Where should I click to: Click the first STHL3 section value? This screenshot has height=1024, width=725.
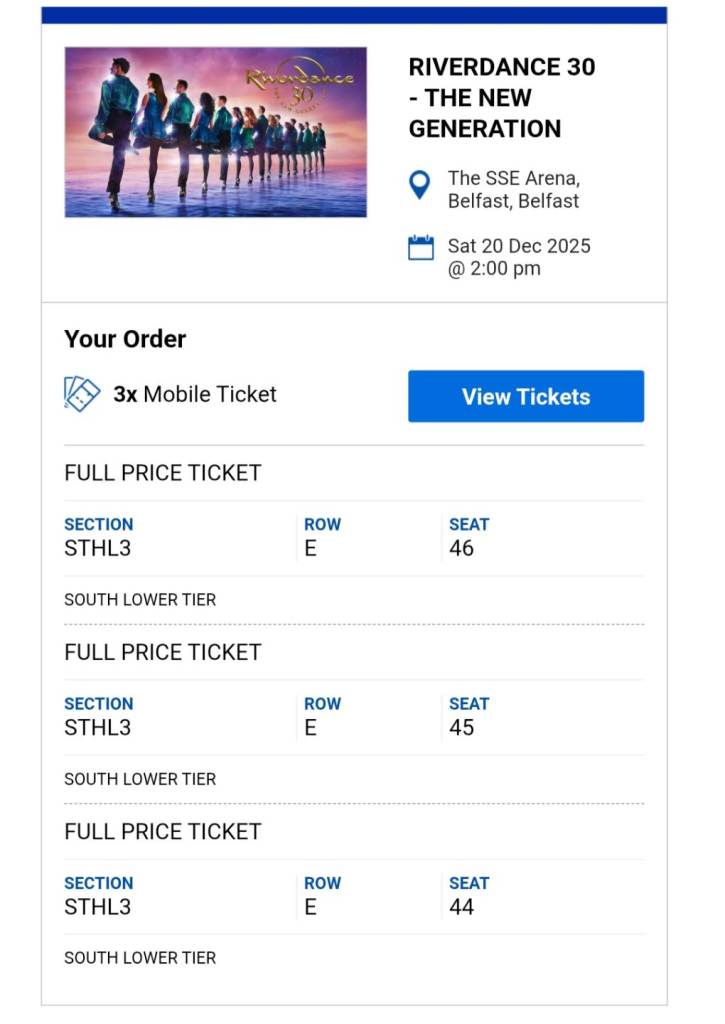tap(97, 548)
